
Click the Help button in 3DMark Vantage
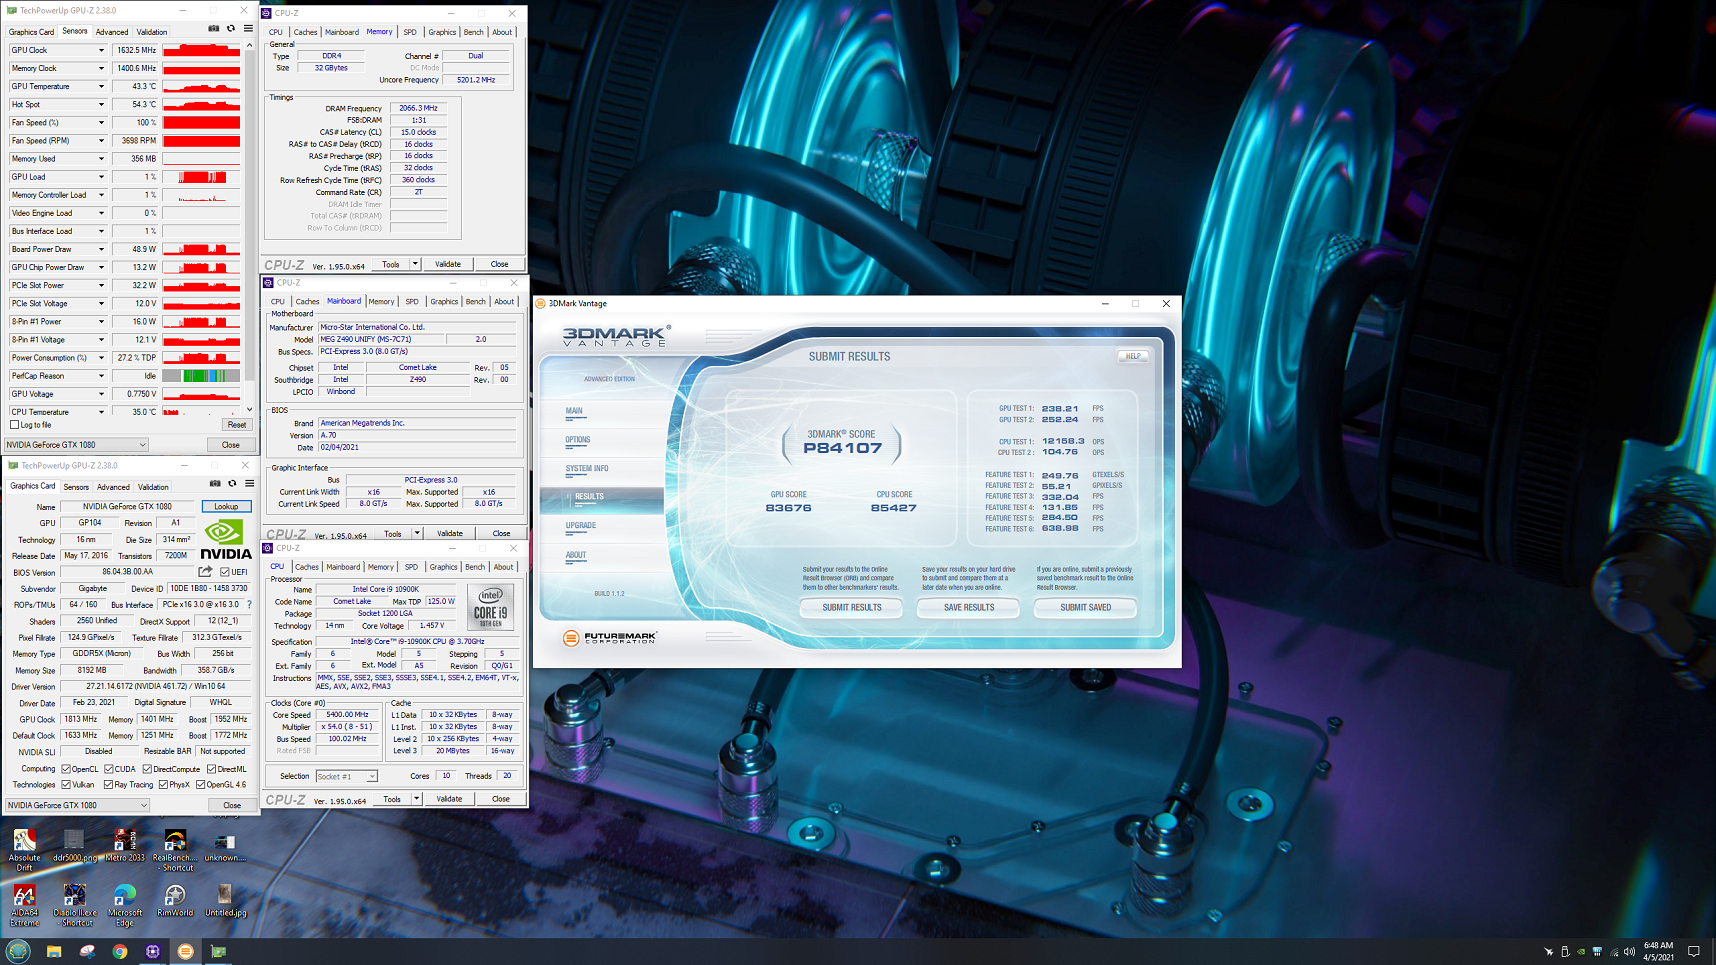(1133, 356)
